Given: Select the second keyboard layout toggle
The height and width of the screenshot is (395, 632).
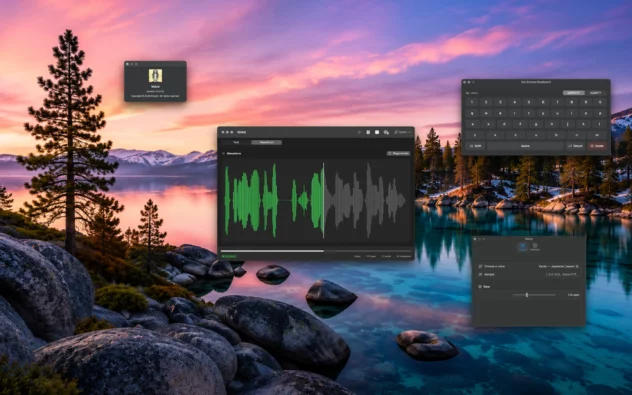Looking at the screenshot, I should pyautogui.click(x=595, y=93).
